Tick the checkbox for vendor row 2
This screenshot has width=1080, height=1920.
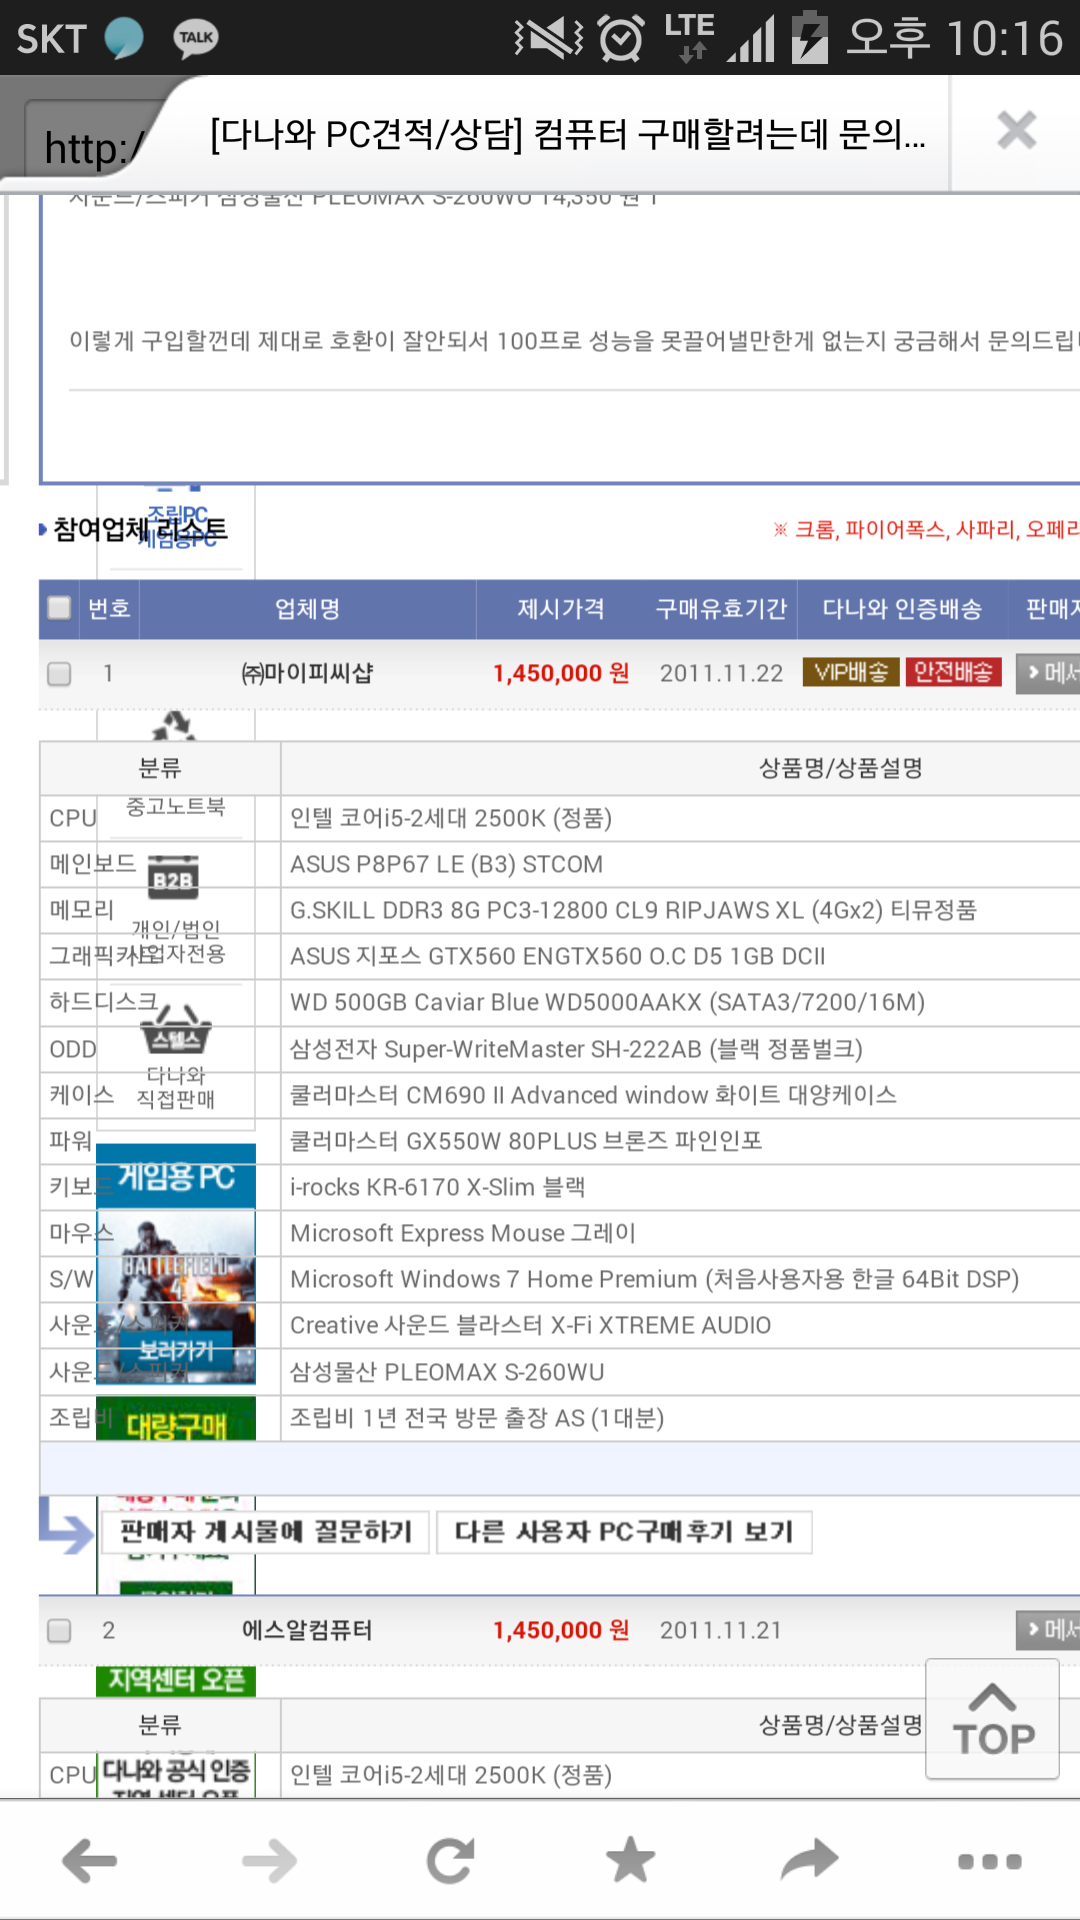tap(60, 1631)
